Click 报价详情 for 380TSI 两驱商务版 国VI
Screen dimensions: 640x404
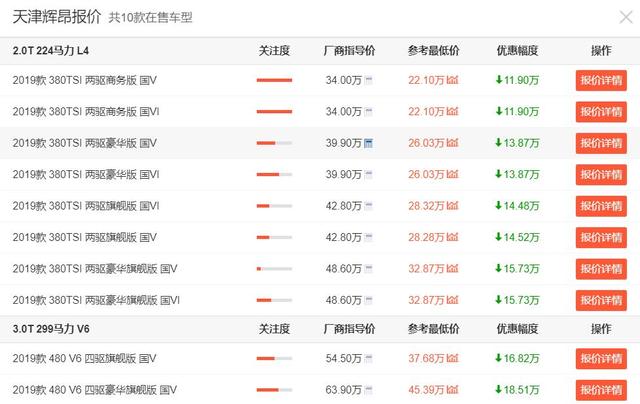pyautogui.click(x=601, y=112)
